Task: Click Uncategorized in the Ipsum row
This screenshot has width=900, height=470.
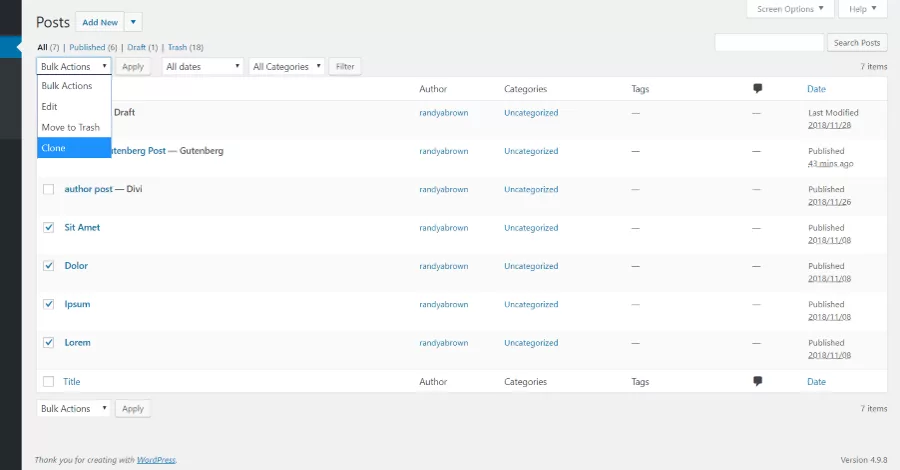Action: pyautogui.click(x=531, y=305)
